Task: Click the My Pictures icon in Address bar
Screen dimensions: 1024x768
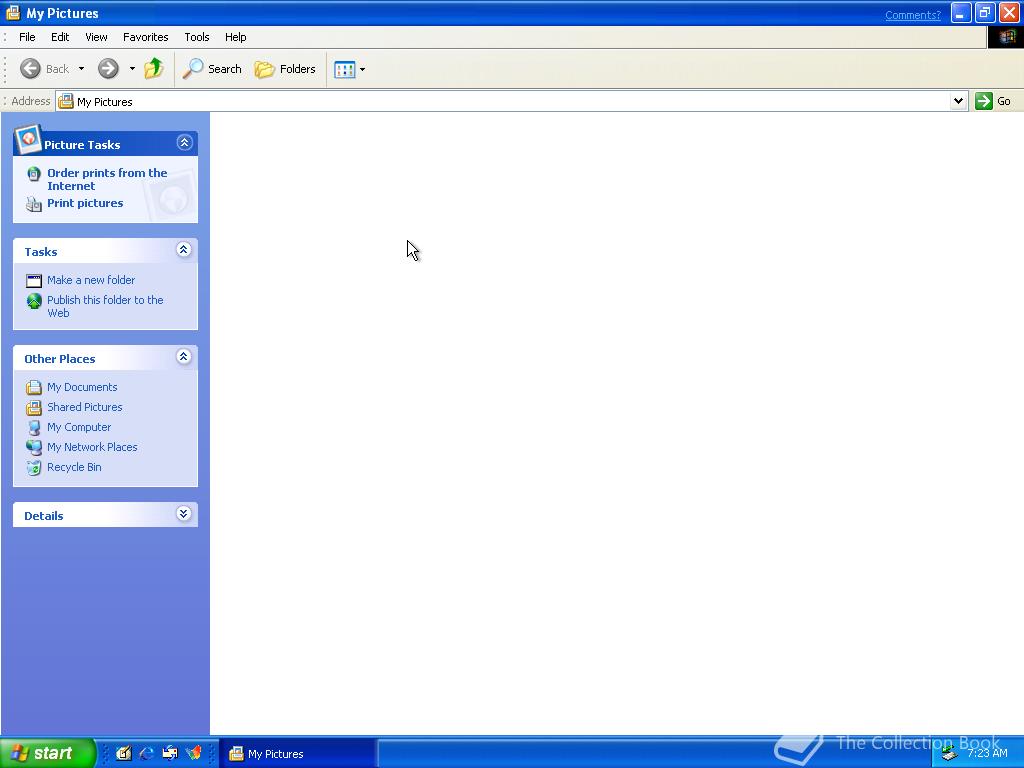Action: 66,101
